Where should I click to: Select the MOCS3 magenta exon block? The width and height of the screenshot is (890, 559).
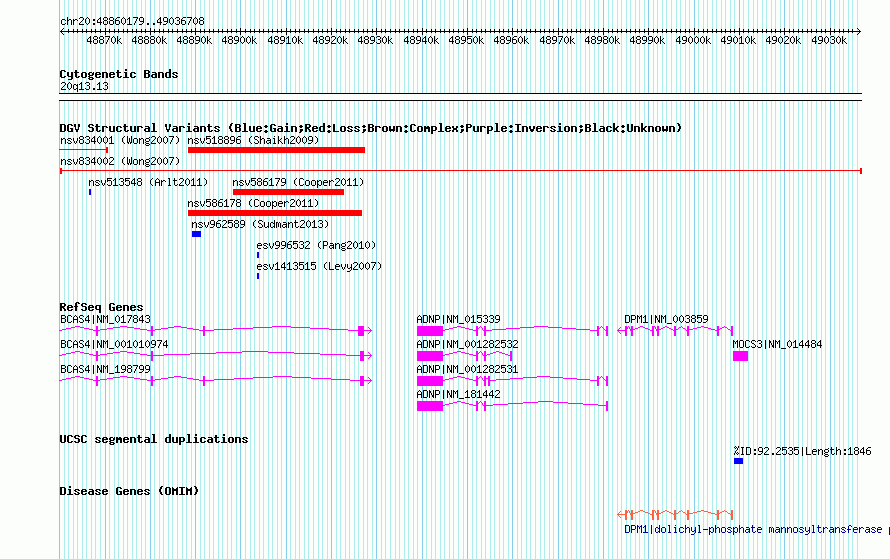pyautogui.click(x=740, y=356)
